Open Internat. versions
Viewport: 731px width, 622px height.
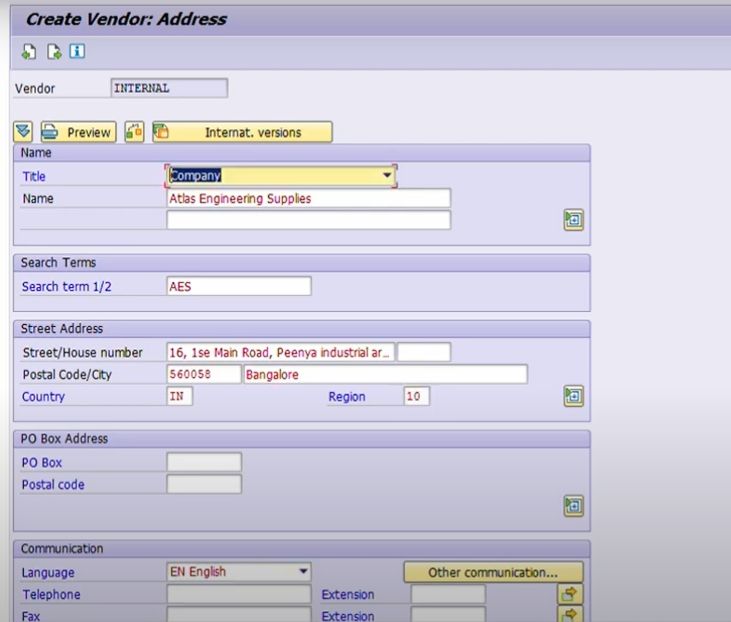[242, 132]
